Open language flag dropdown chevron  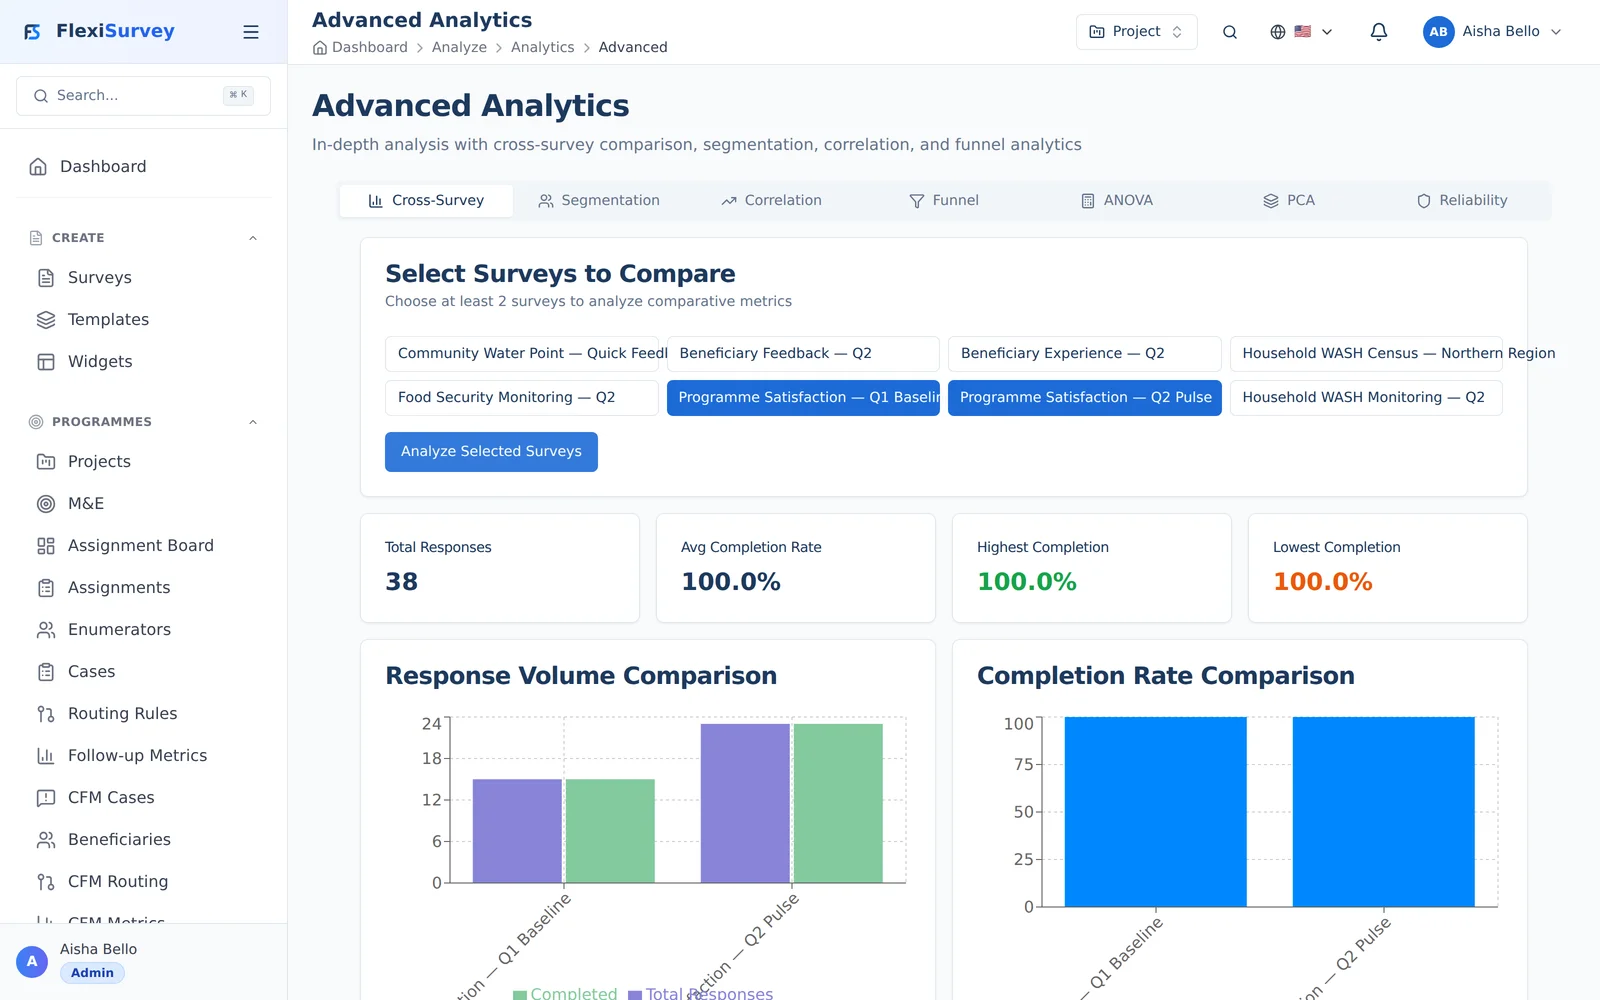click(1327, 32)
